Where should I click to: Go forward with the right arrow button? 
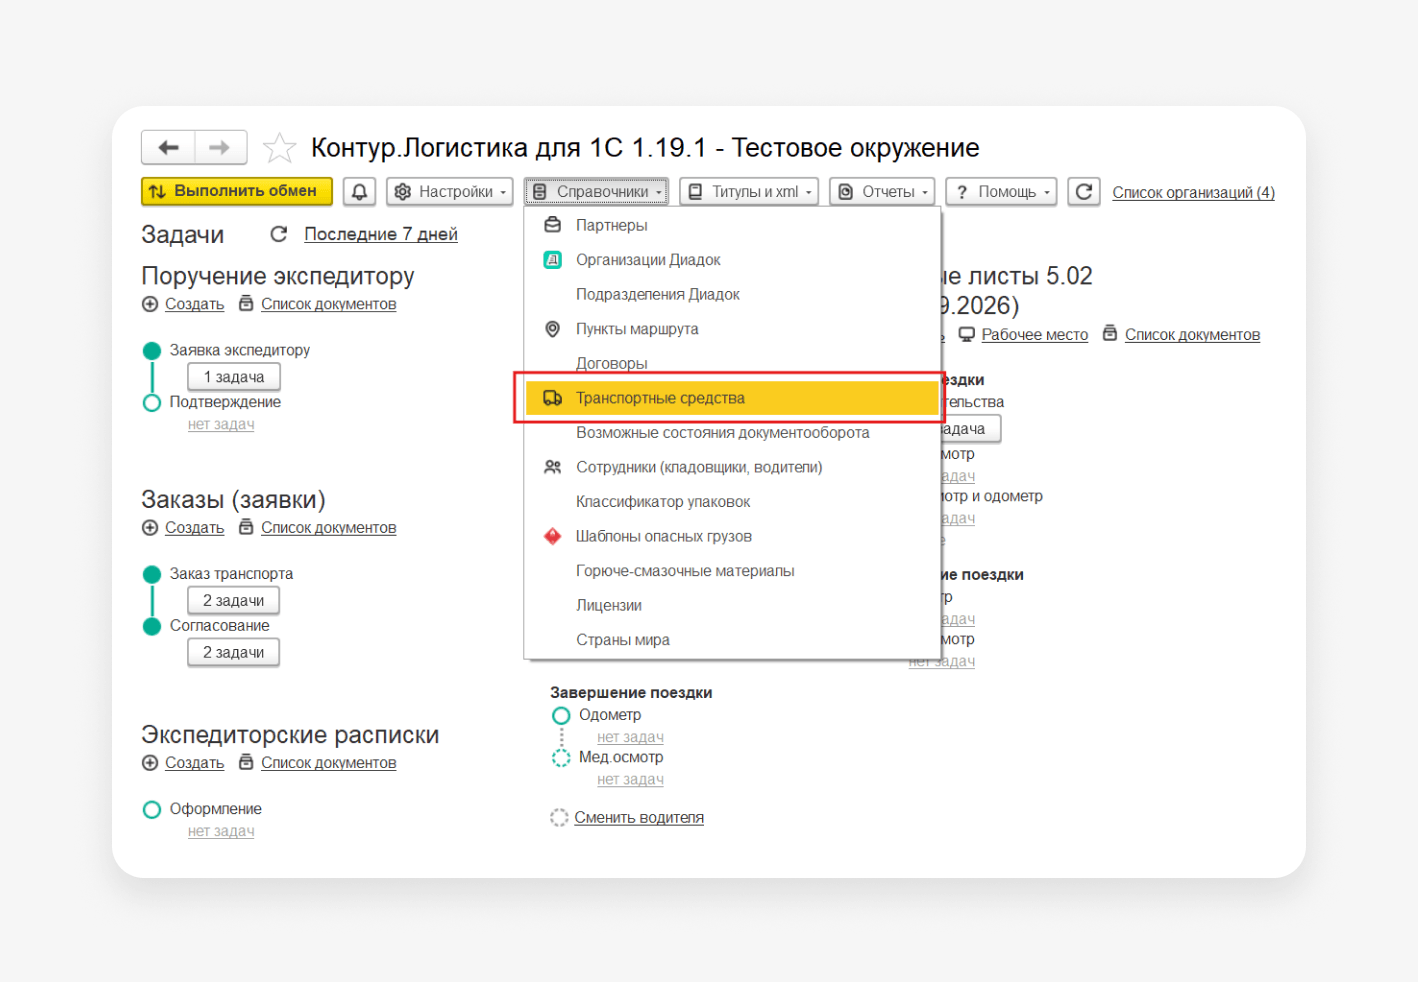click(x=220, y=148)
